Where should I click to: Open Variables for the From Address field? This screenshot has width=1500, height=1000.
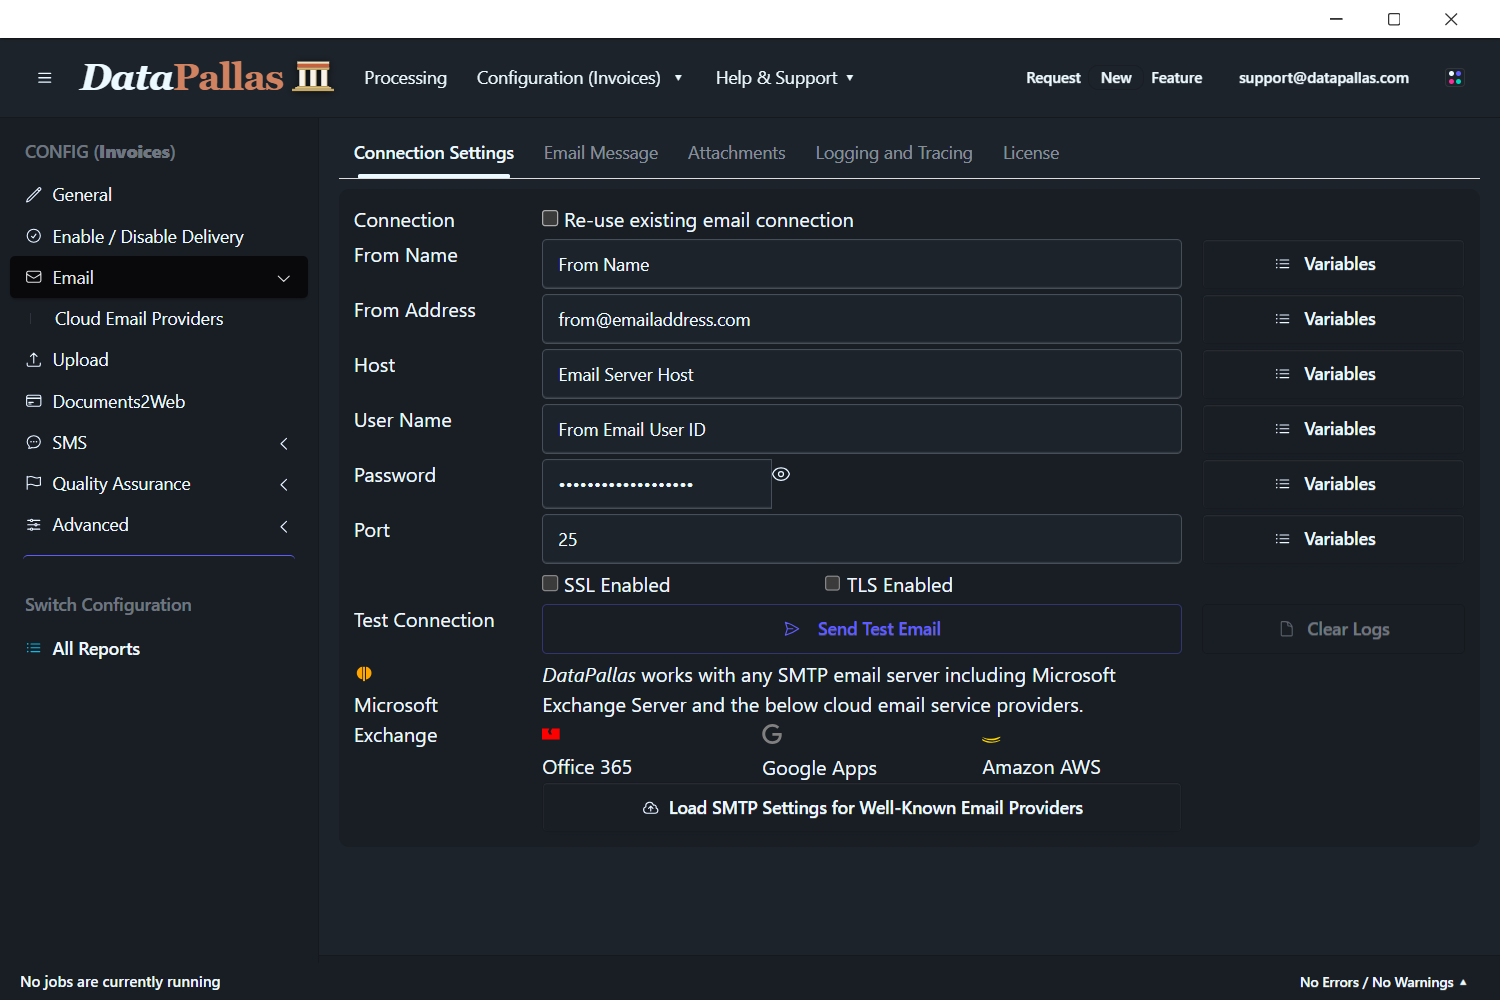click(x=1334, y=319)
